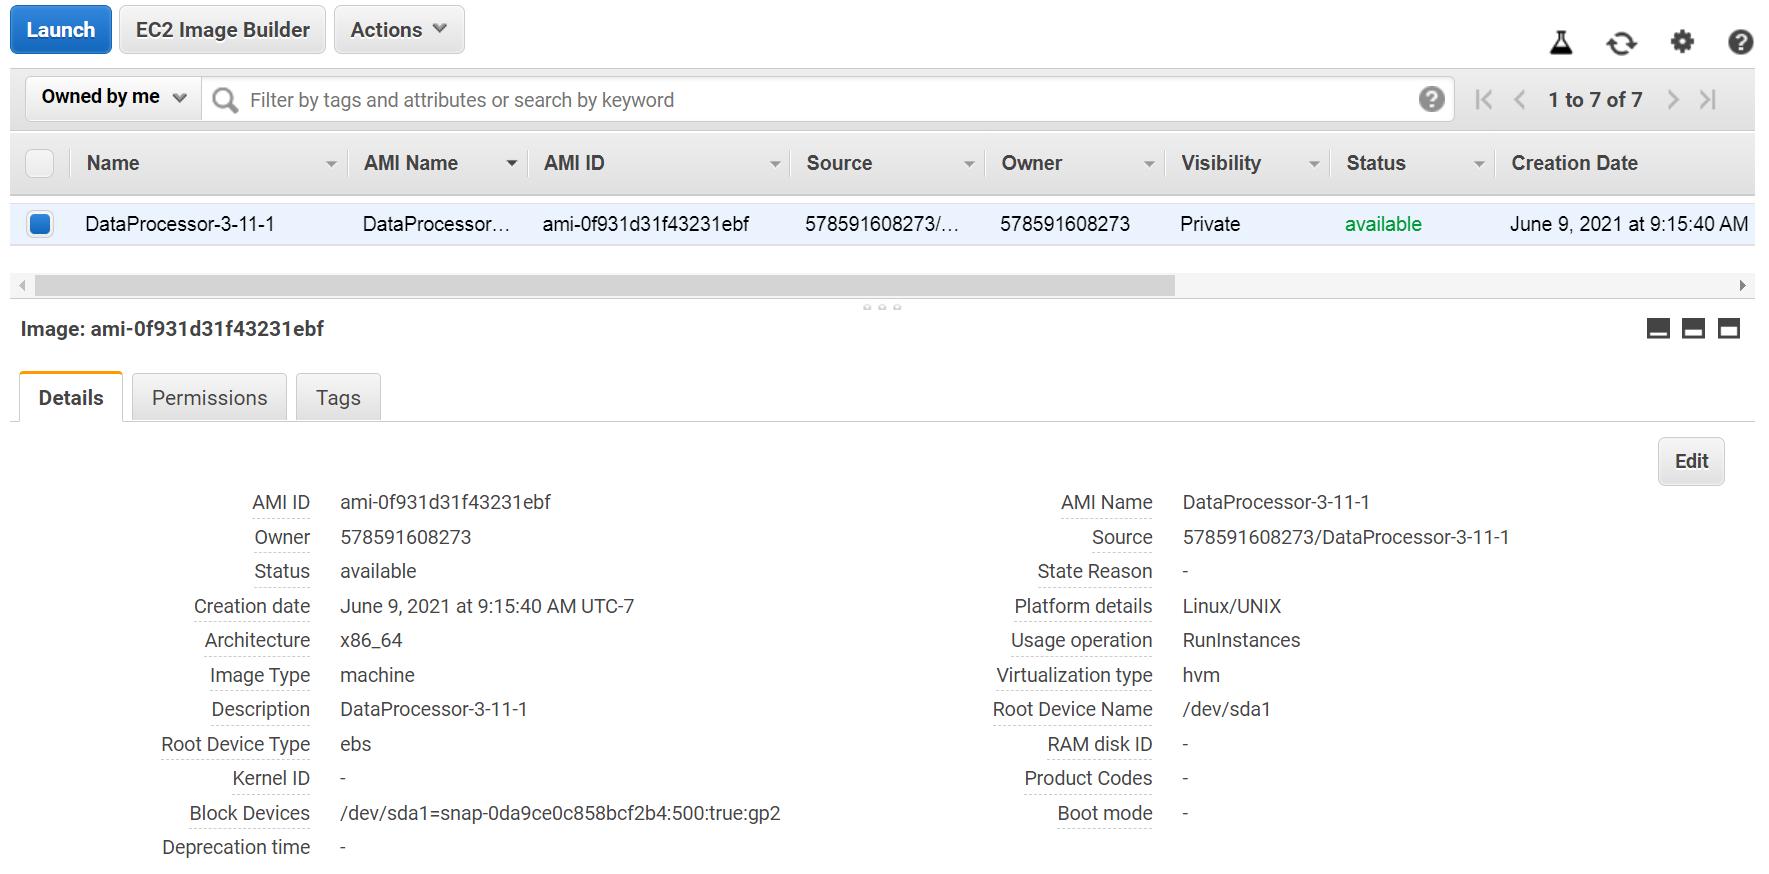The height and width of the screenshot is (874, 1769).
Task: Open the help question mark icon in top toolbar
Action: [x=1740, y=42]
